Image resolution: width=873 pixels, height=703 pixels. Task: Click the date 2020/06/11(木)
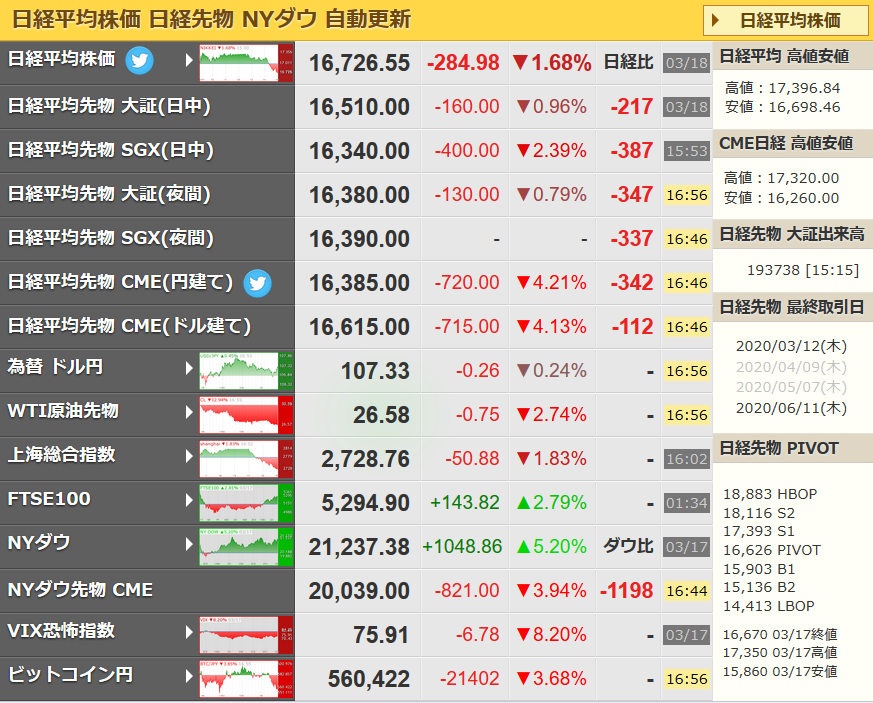tap(791, 408)
